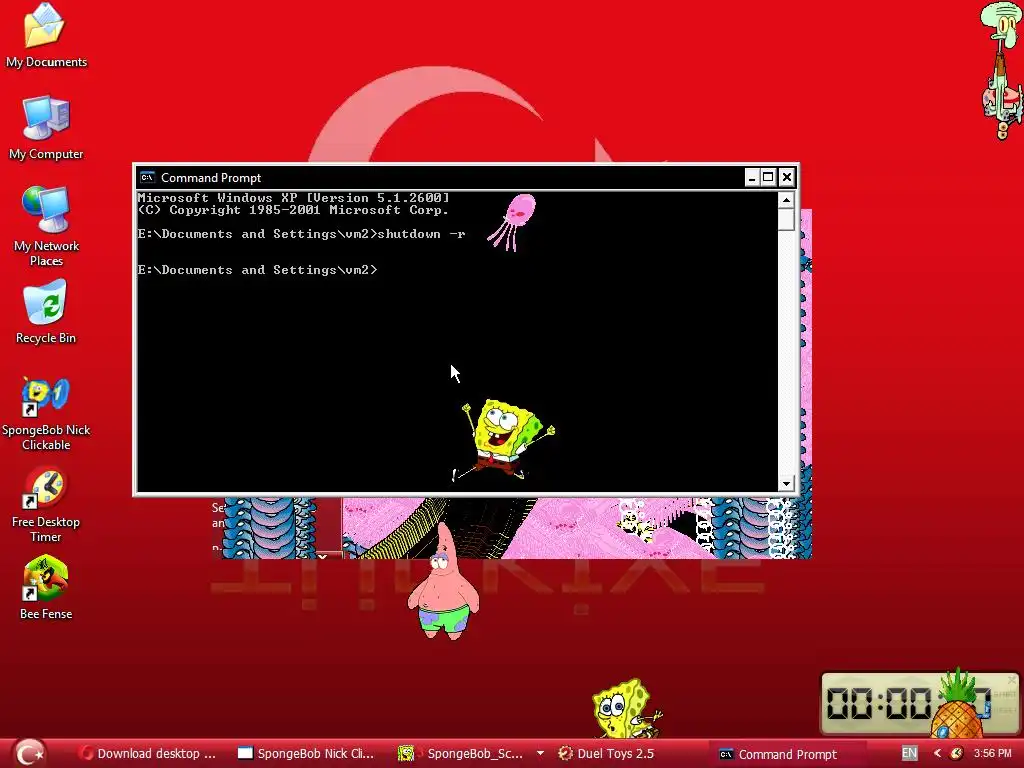Expand the dropdown arrow beside SpongeBob_Sc... taskbar group

click(540, 753)
